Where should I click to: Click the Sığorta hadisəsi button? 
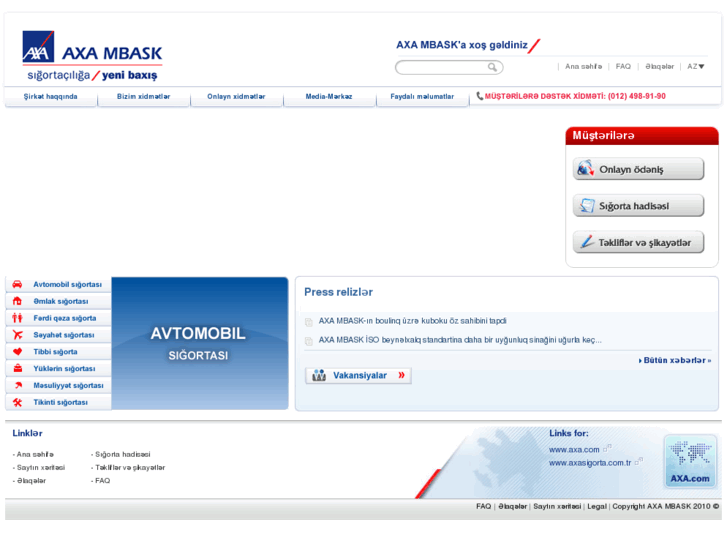click(638, 205)
